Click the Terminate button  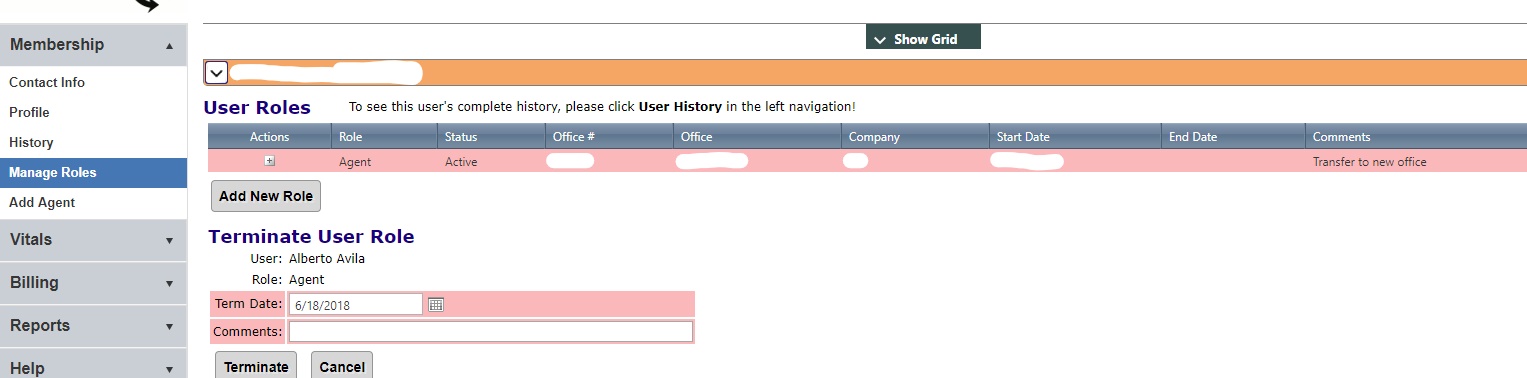(256, 366)
